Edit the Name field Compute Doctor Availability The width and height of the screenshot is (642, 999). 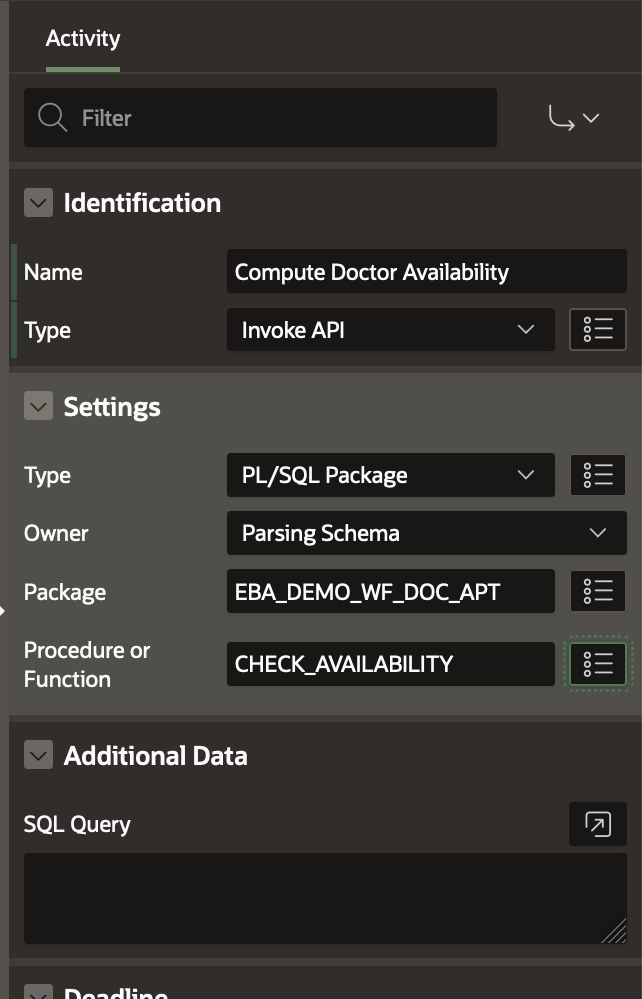tap(426, 272)
